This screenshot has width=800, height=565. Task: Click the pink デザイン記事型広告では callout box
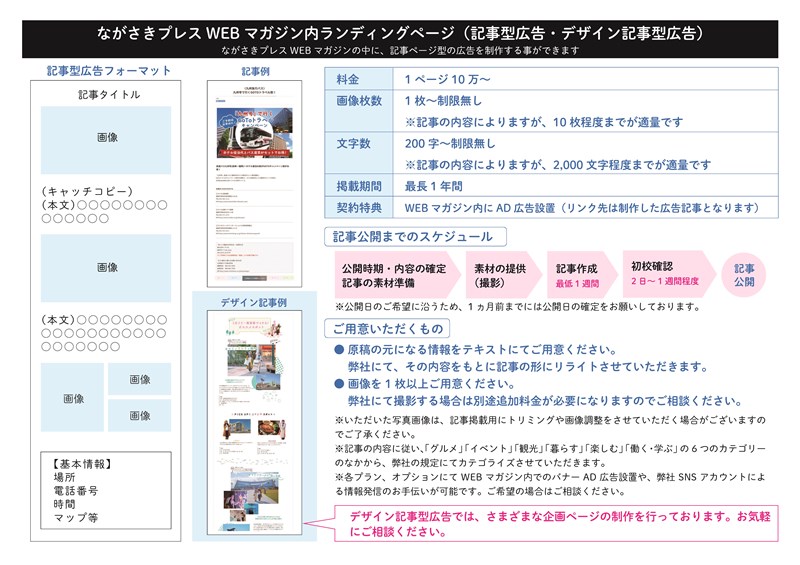click(x=556, y=523)
